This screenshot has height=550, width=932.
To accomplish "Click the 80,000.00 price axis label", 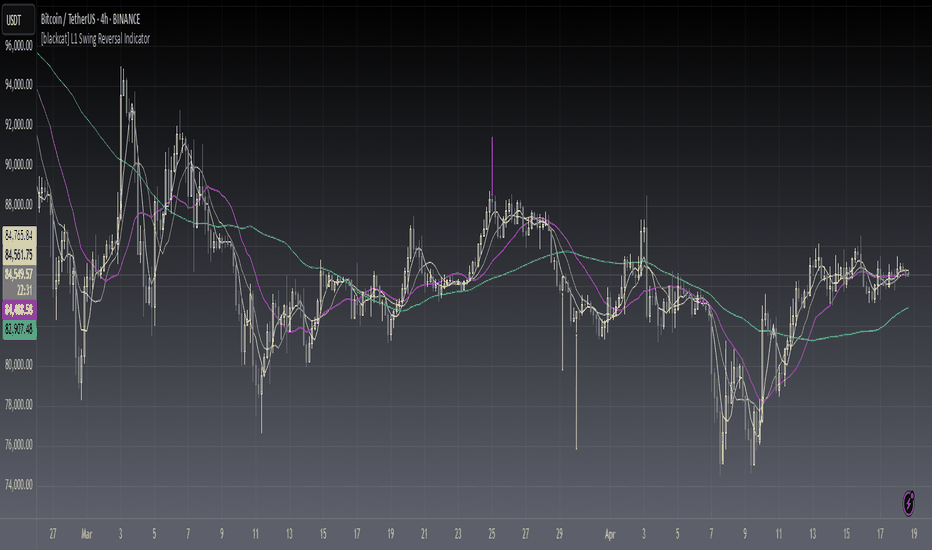I will (x=18, y=364).
